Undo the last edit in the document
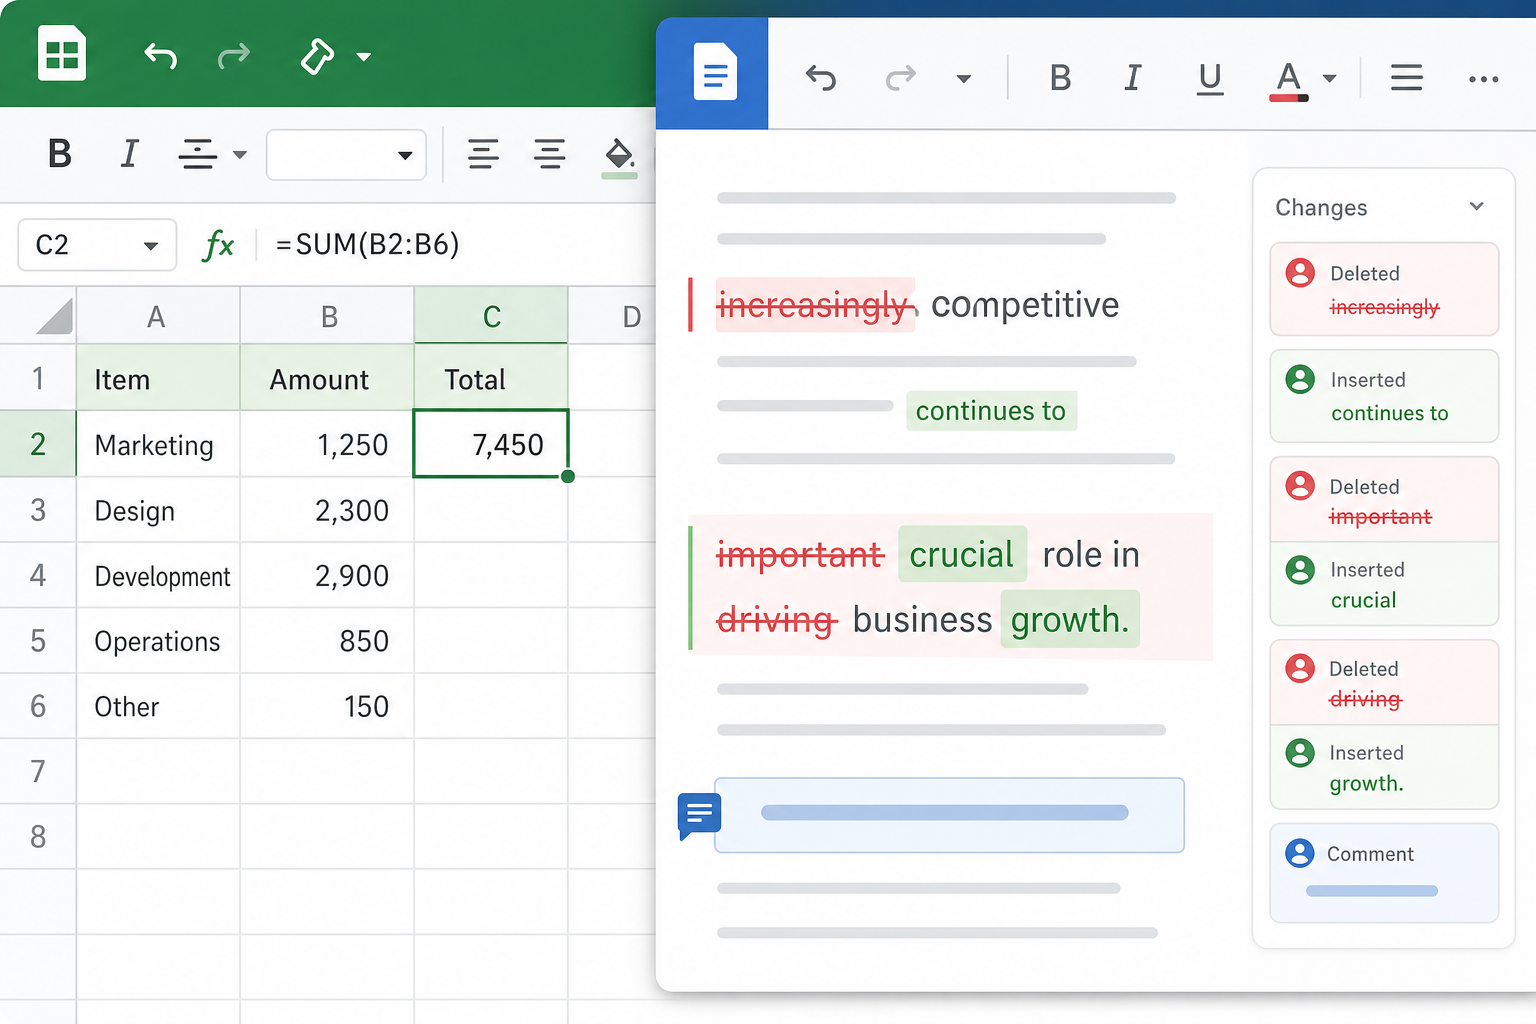This screenshot has width=1536, height=1024. point(821,78)
